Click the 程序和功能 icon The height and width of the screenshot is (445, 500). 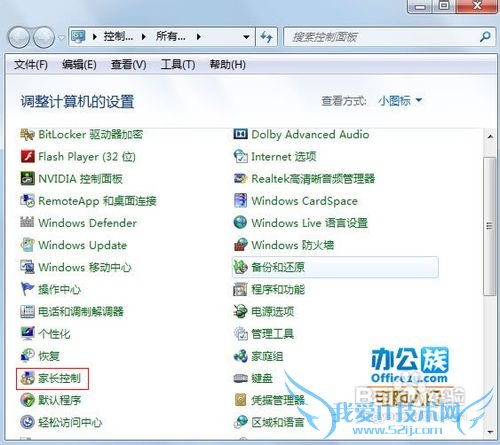tap(240, 289)
